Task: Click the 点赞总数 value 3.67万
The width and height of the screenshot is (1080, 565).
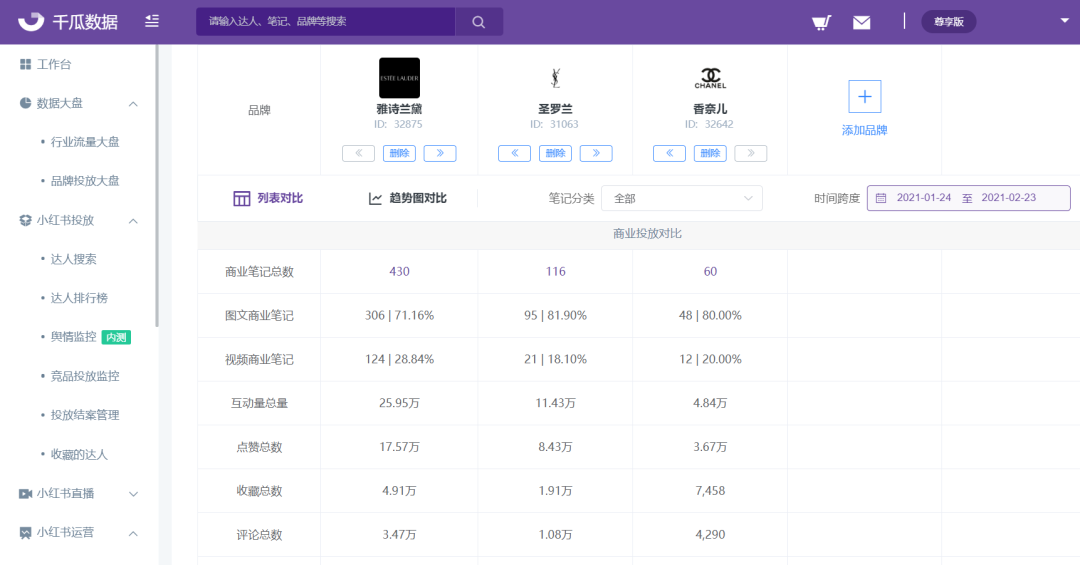Action: [710, 447]
